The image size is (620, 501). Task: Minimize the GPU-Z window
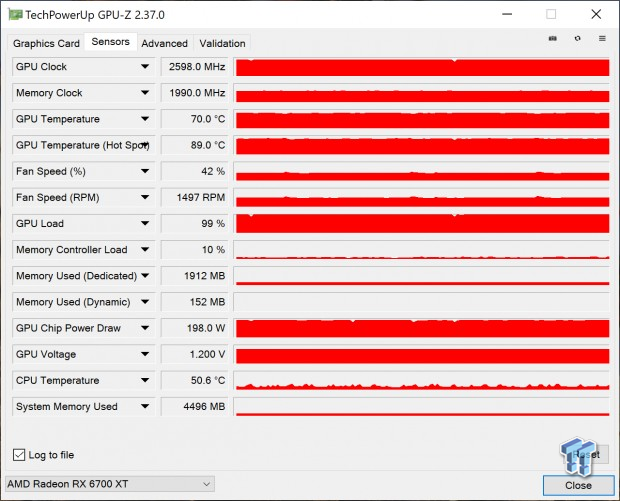pyautogui.click(x=507, y=14)
